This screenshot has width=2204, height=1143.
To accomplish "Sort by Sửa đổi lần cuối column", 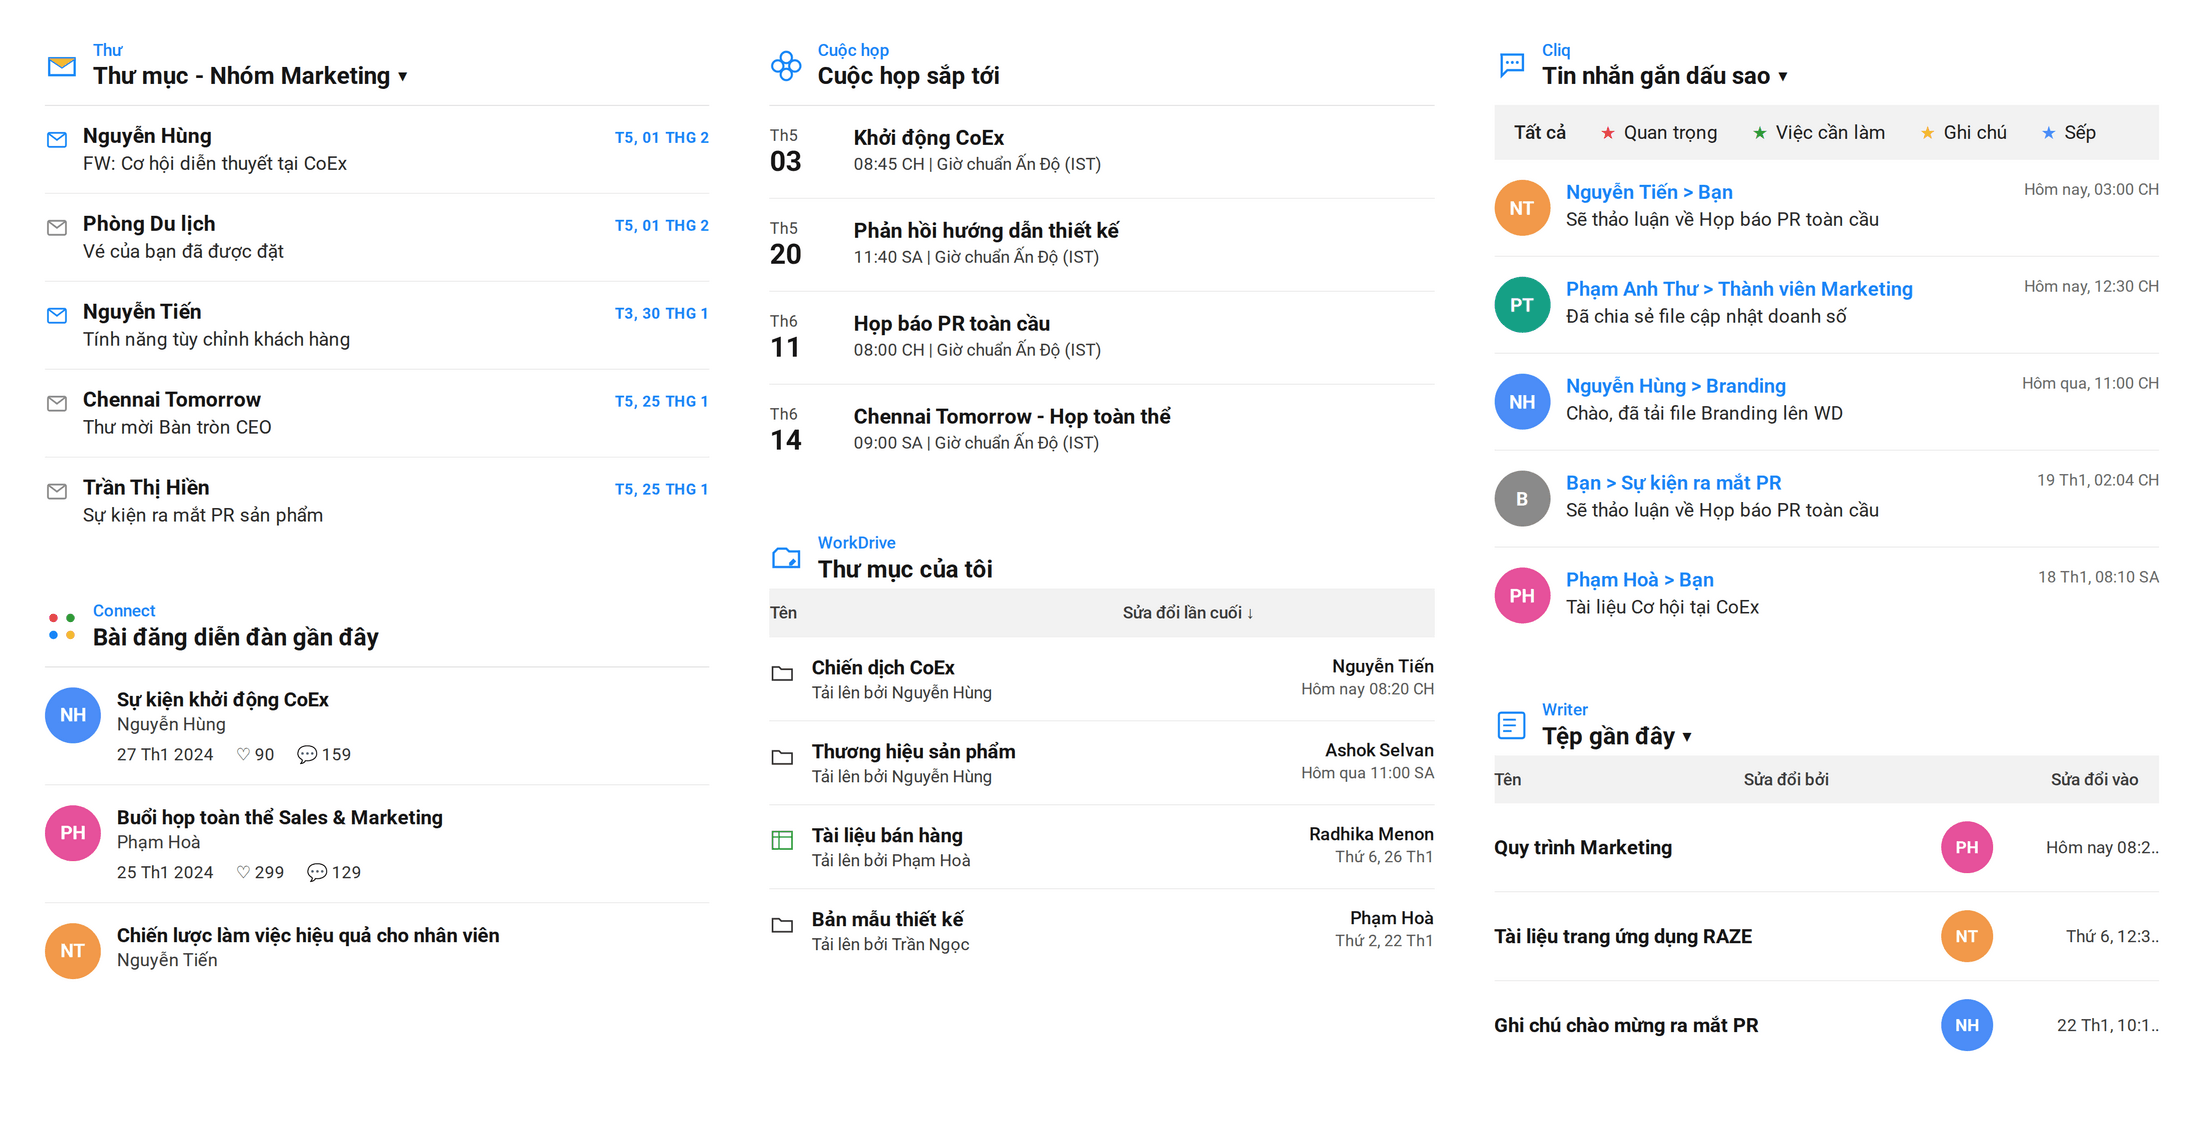I will click(1188, 613).
